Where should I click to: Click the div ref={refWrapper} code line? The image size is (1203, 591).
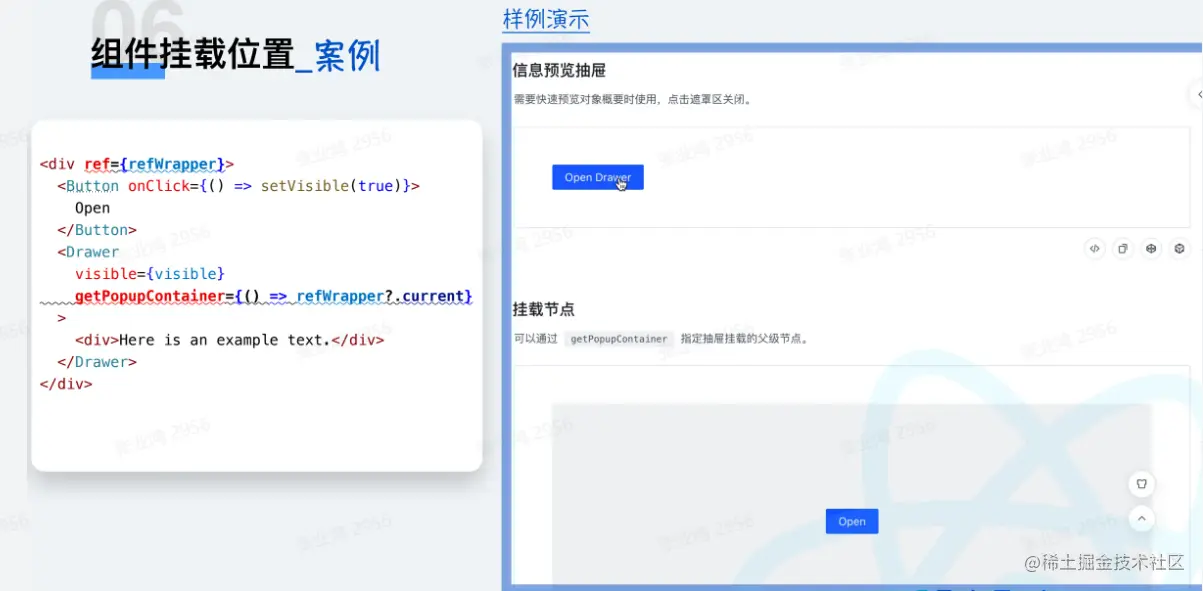click(137, 164)
